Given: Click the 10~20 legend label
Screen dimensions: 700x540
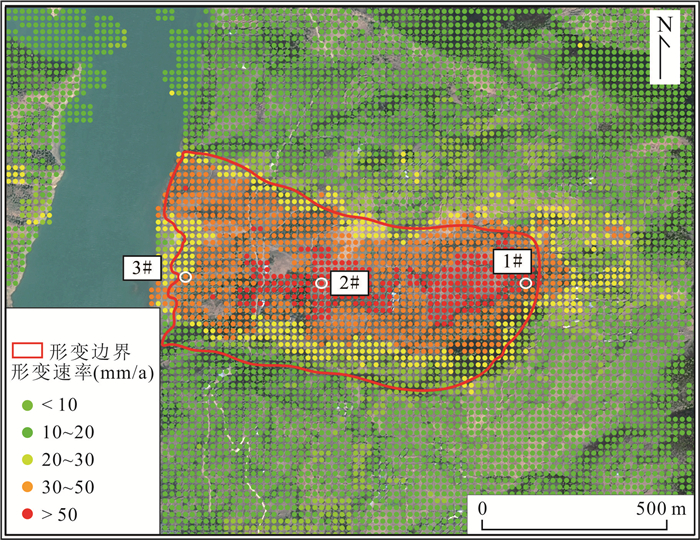Looking at the screenshot, I should pyautogui.click(x=68, y=432).
